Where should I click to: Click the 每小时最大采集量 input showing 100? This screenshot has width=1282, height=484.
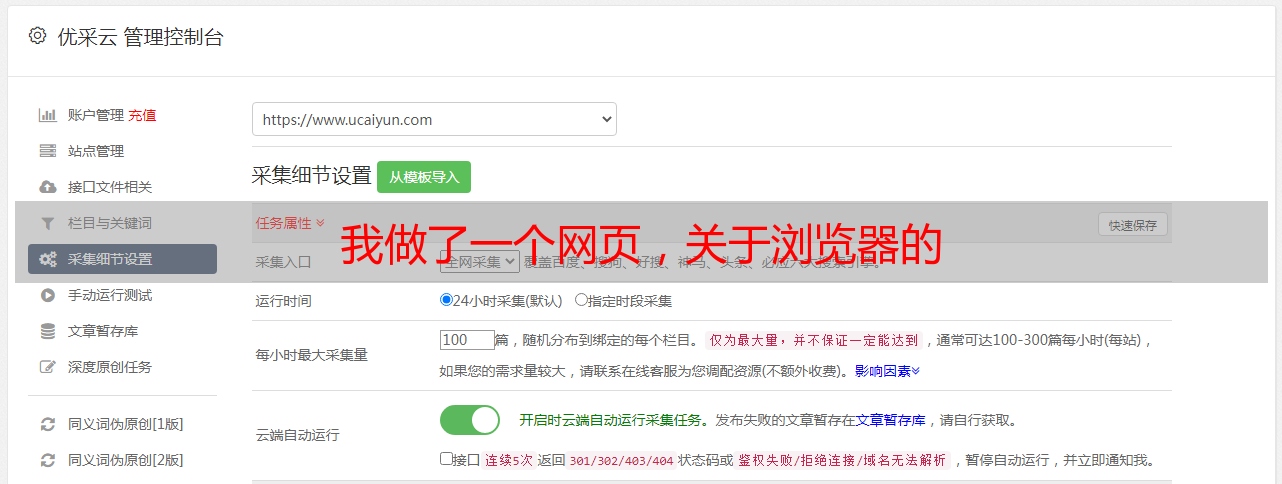pos(467,340)
